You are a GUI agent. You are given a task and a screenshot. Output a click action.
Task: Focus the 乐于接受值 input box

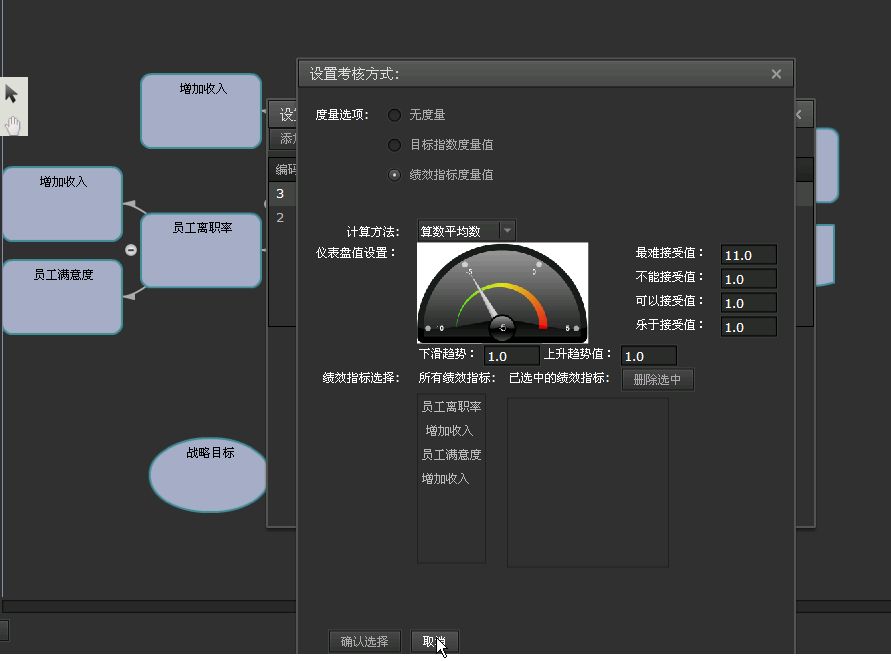748,327
